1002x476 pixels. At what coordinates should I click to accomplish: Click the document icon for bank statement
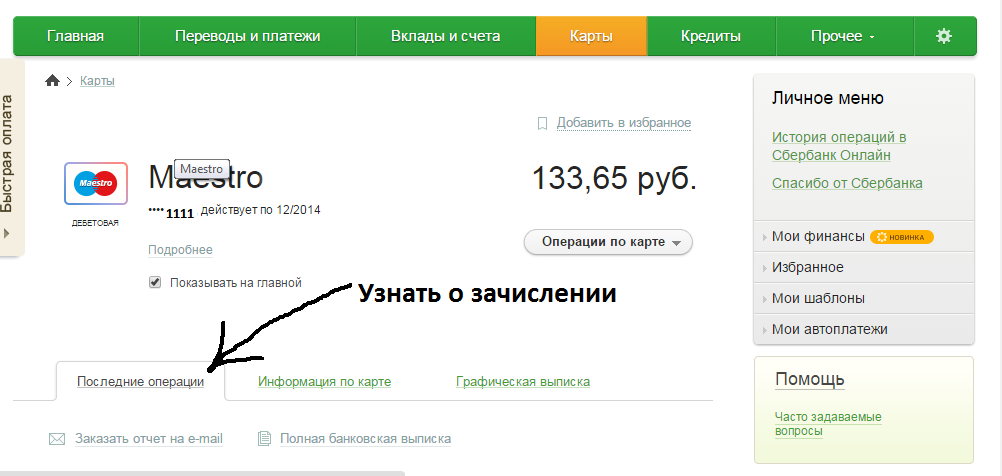(264, 439)
